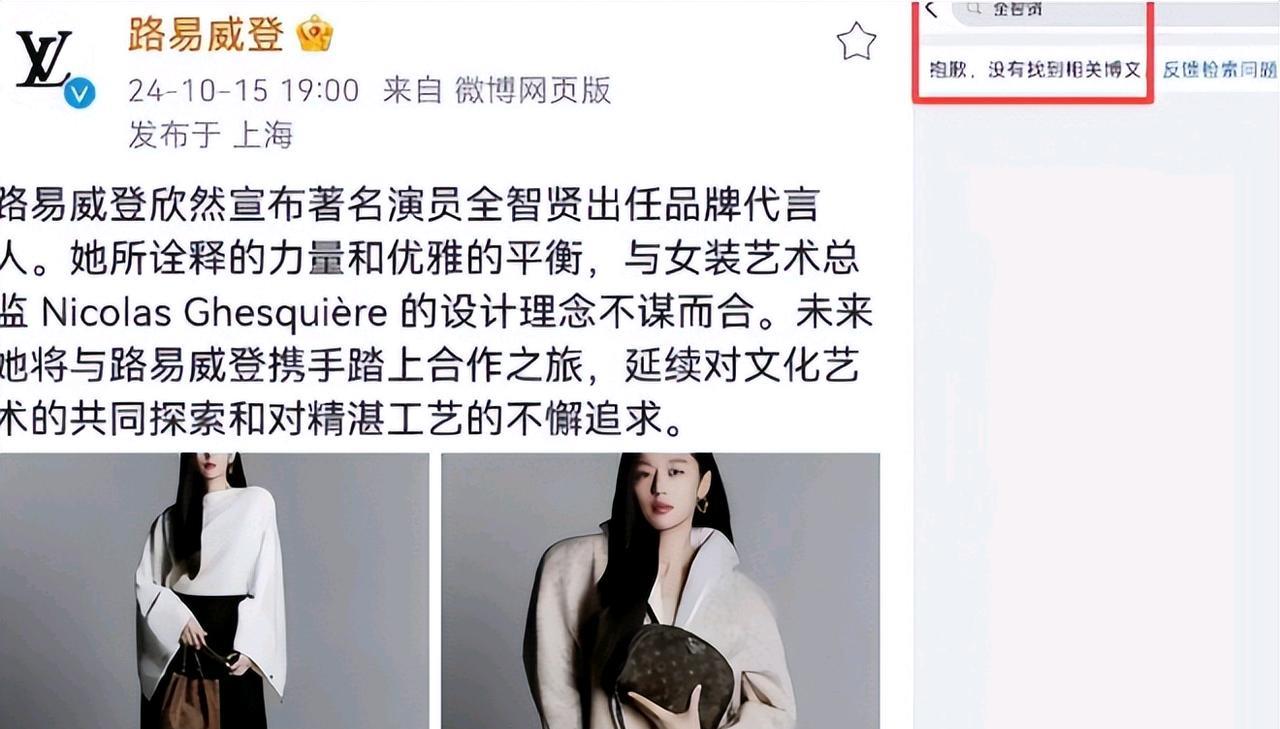
Task: Click the 抱歉,没有找到相关博文 message
Action: [x=1034, y=71]
